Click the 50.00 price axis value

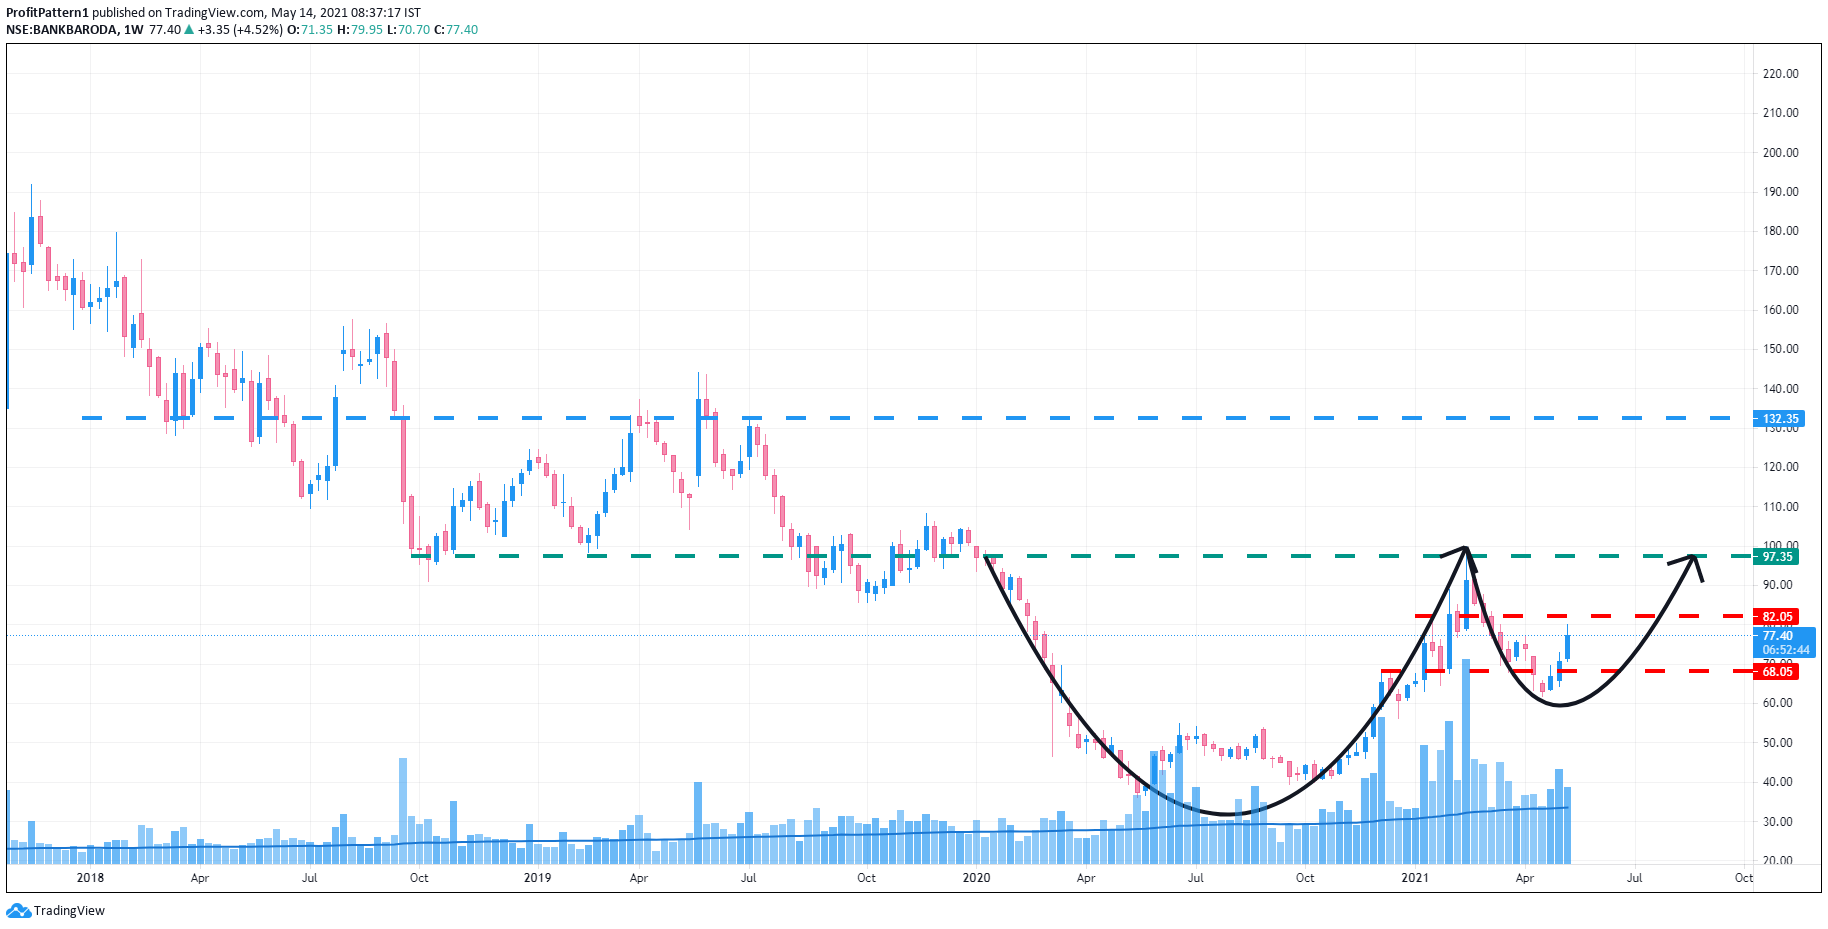(1777, 743)
